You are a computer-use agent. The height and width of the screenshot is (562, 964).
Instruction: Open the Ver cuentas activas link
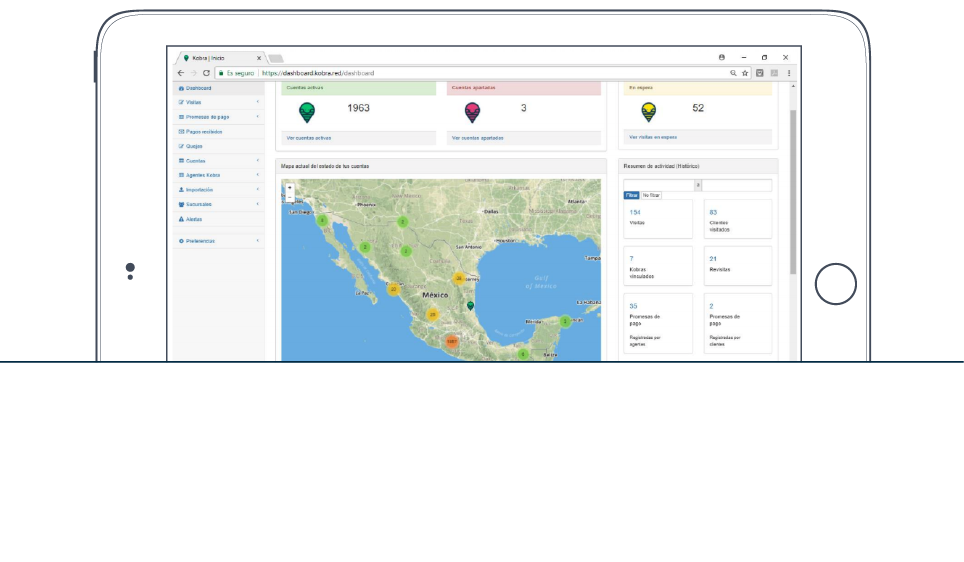(x=308, y=138)
